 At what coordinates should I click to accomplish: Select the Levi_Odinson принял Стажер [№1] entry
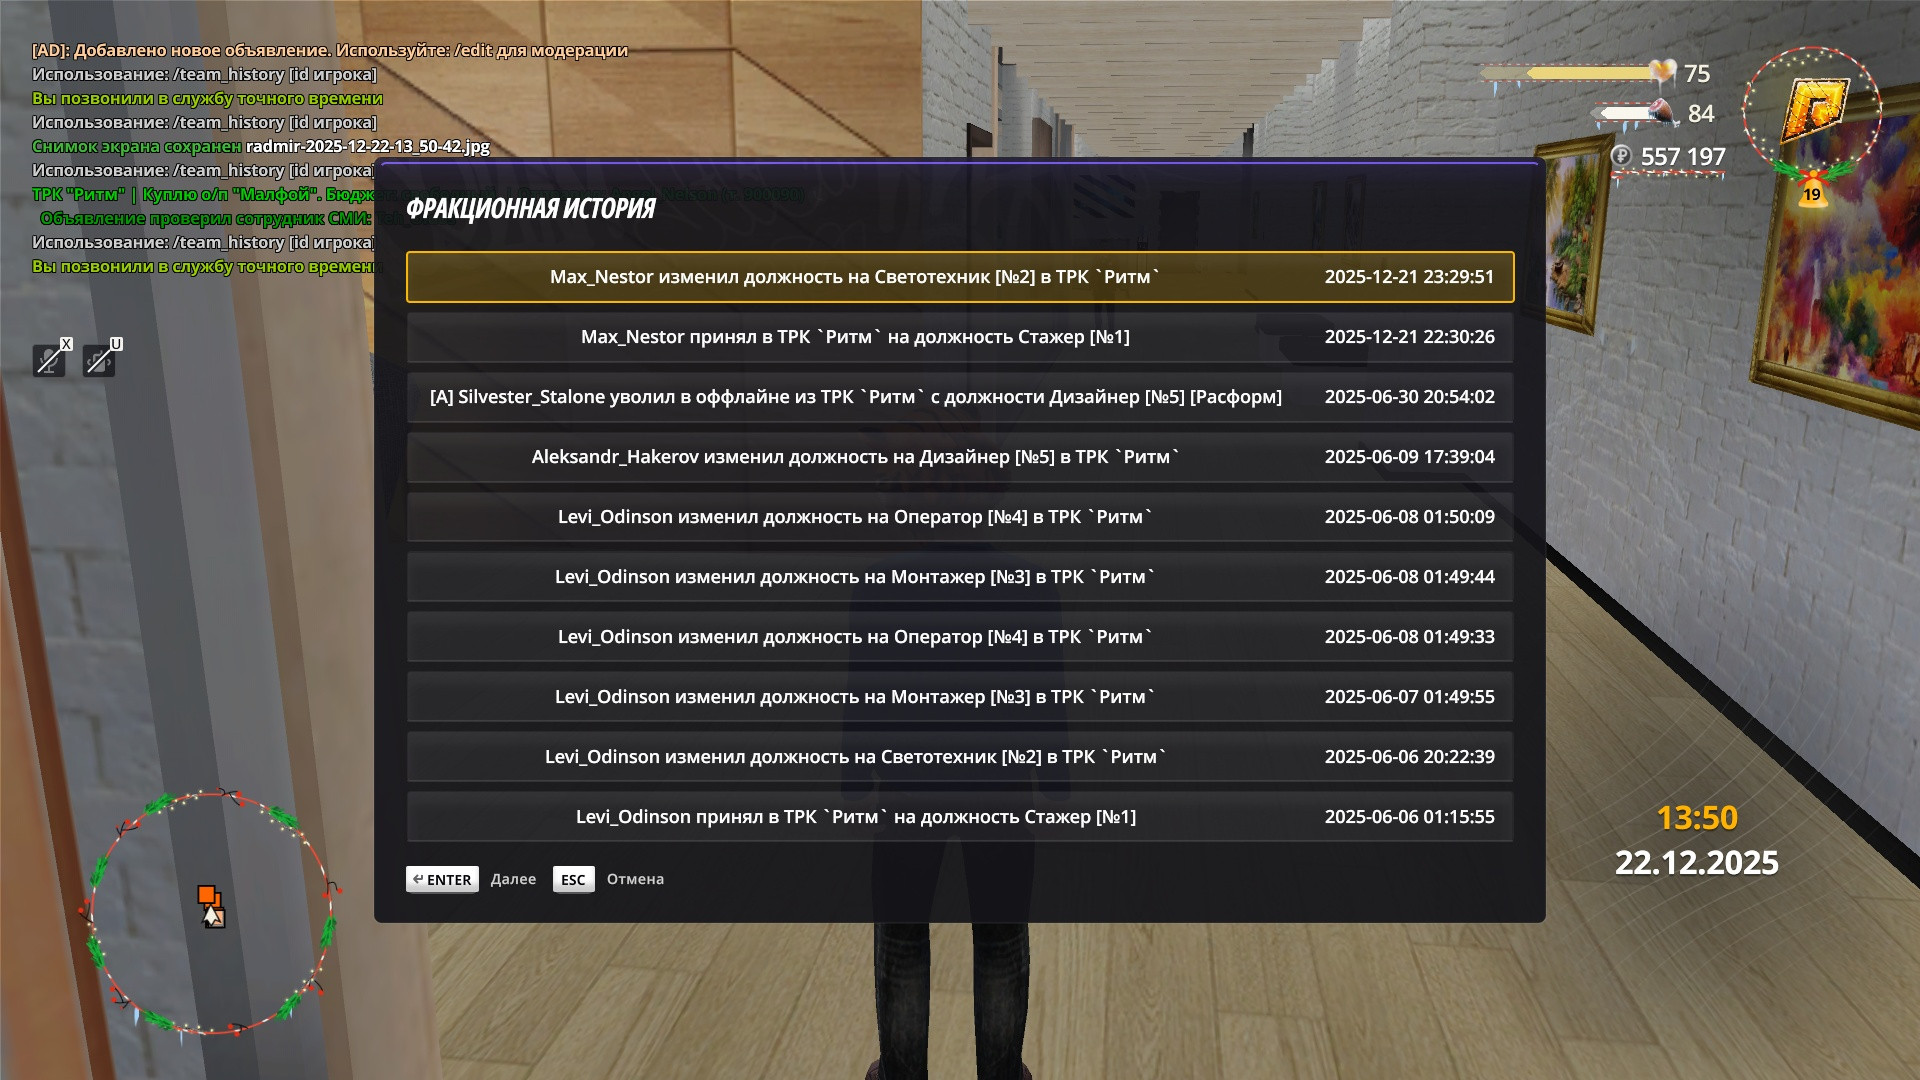[x=959, y=817]
